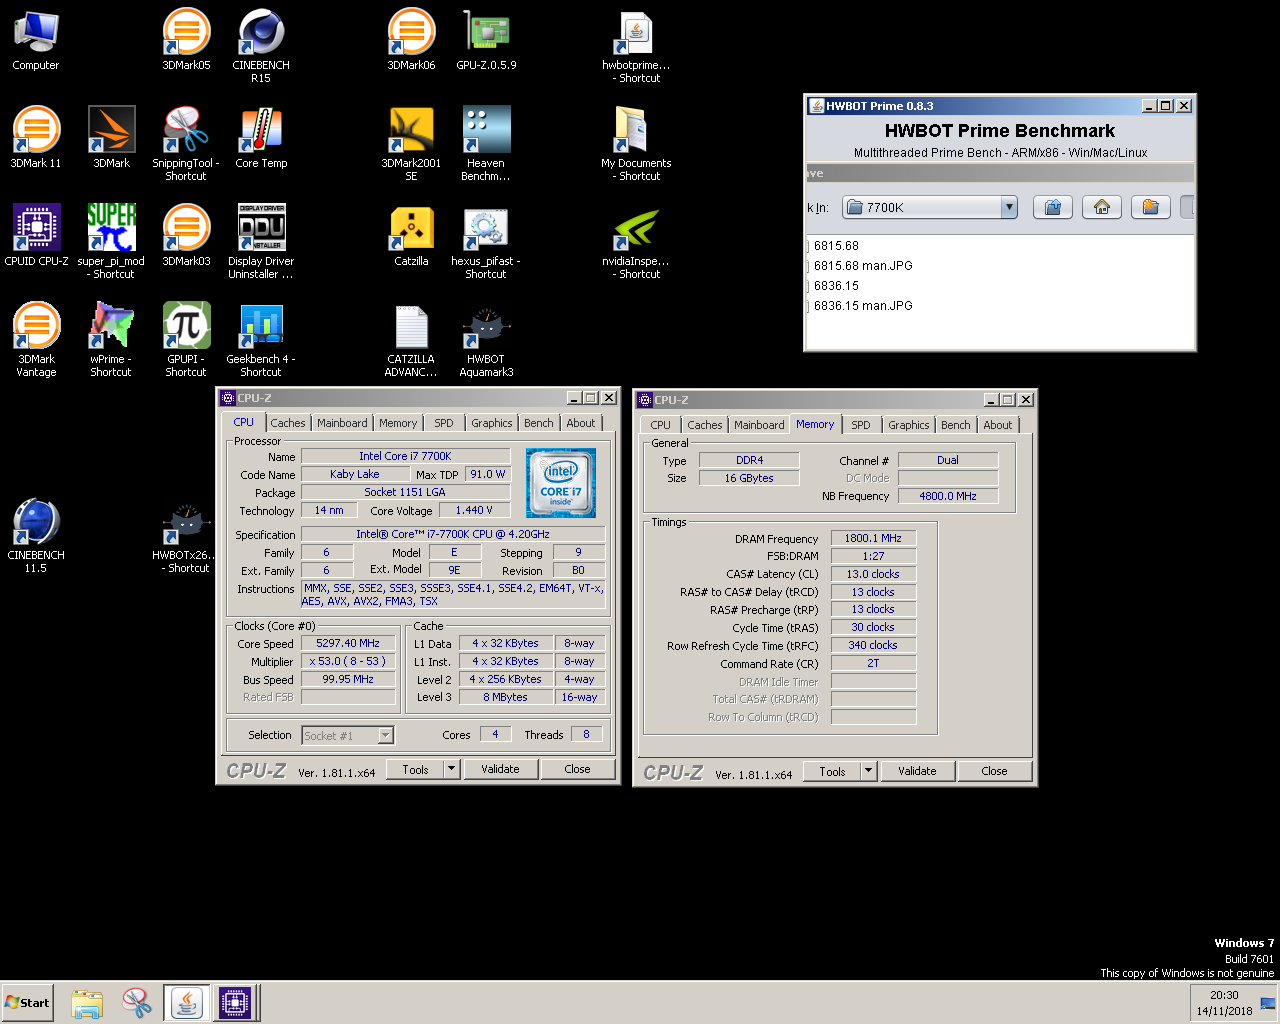Switch to CPU-Z taskbar item
1280x1024 pixels.
(236, 1003)
